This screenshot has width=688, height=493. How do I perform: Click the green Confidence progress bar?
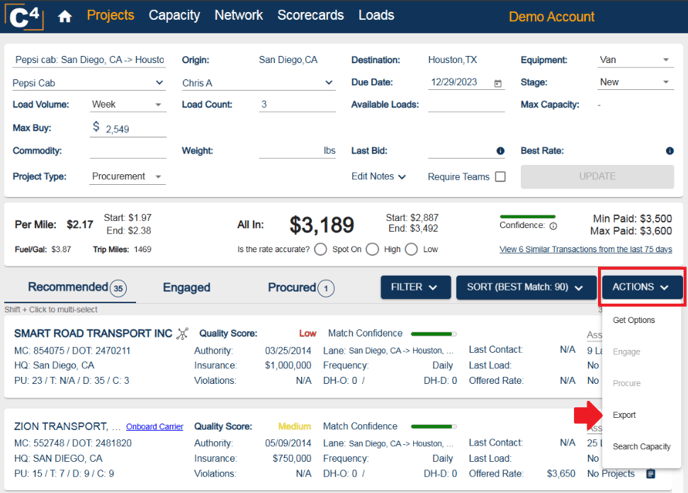click(x=527, y=216)
